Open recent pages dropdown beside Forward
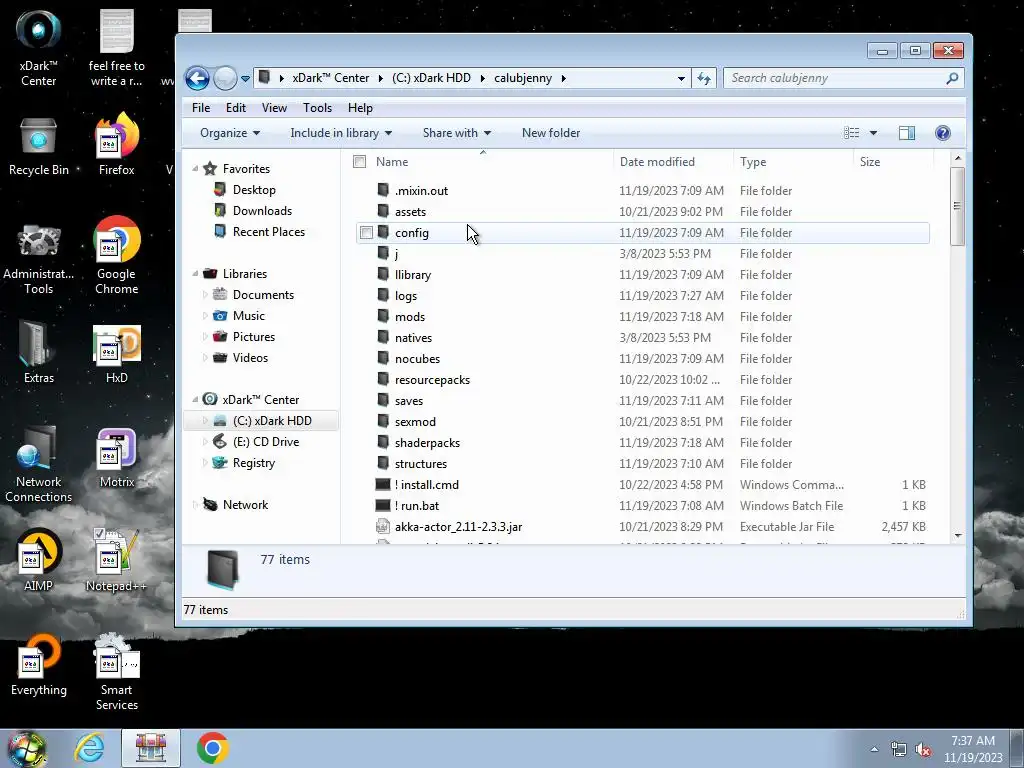1024x768 pixels. pyautogui.click(x=245, y=78)
